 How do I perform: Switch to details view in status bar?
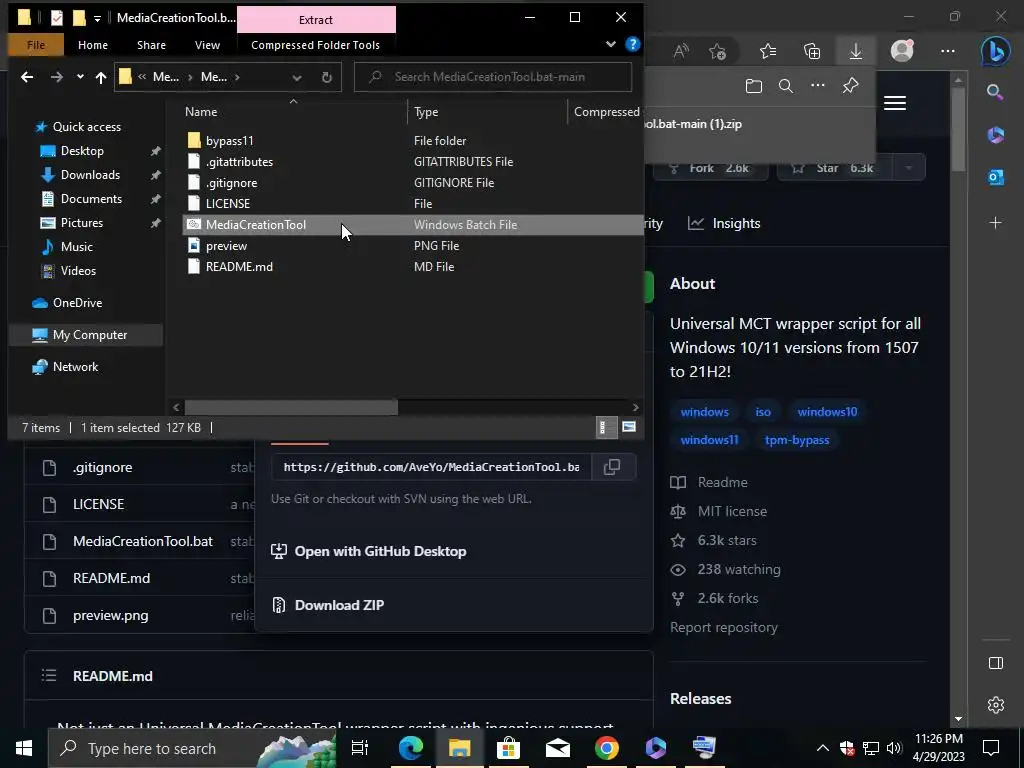[604, 427]
